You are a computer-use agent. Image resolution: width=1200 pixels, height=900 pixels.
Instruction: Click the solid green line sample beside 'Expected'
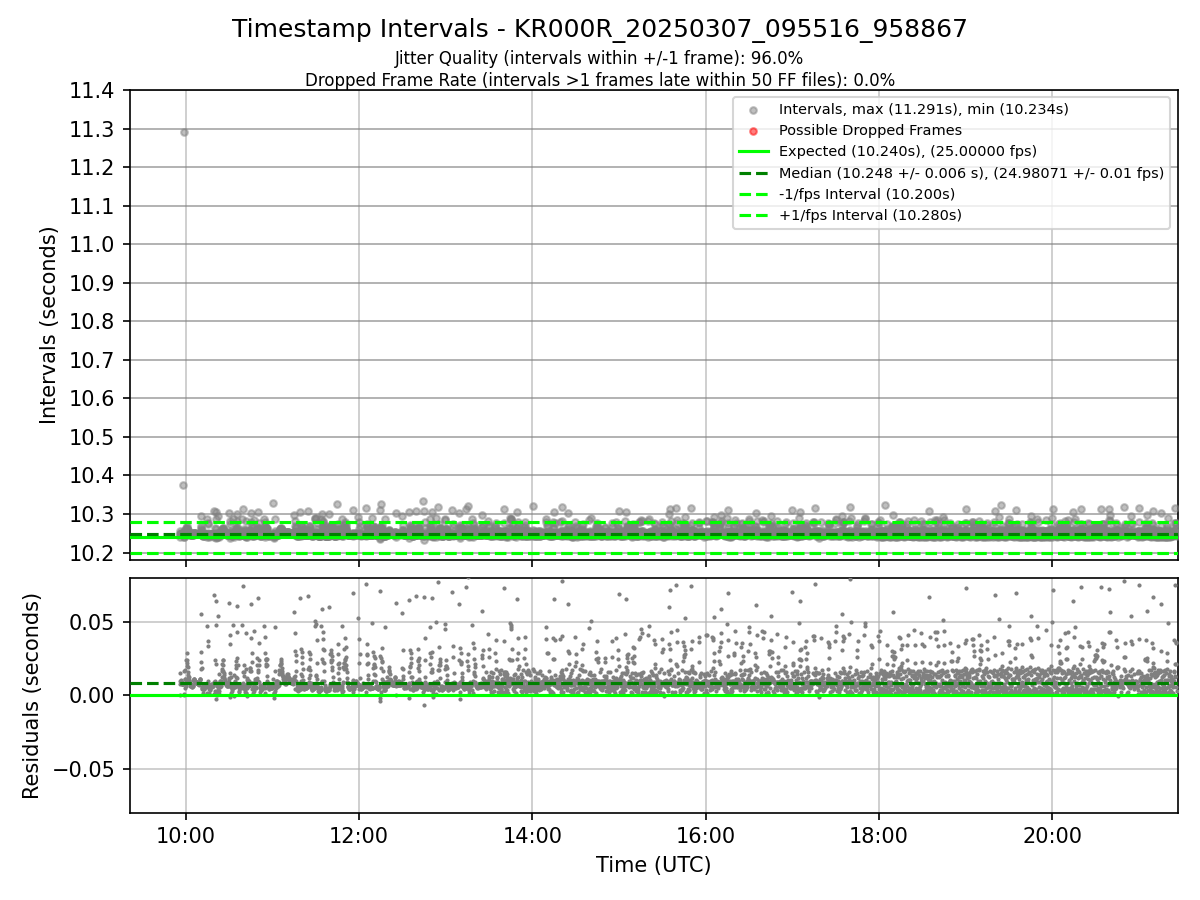754,152
